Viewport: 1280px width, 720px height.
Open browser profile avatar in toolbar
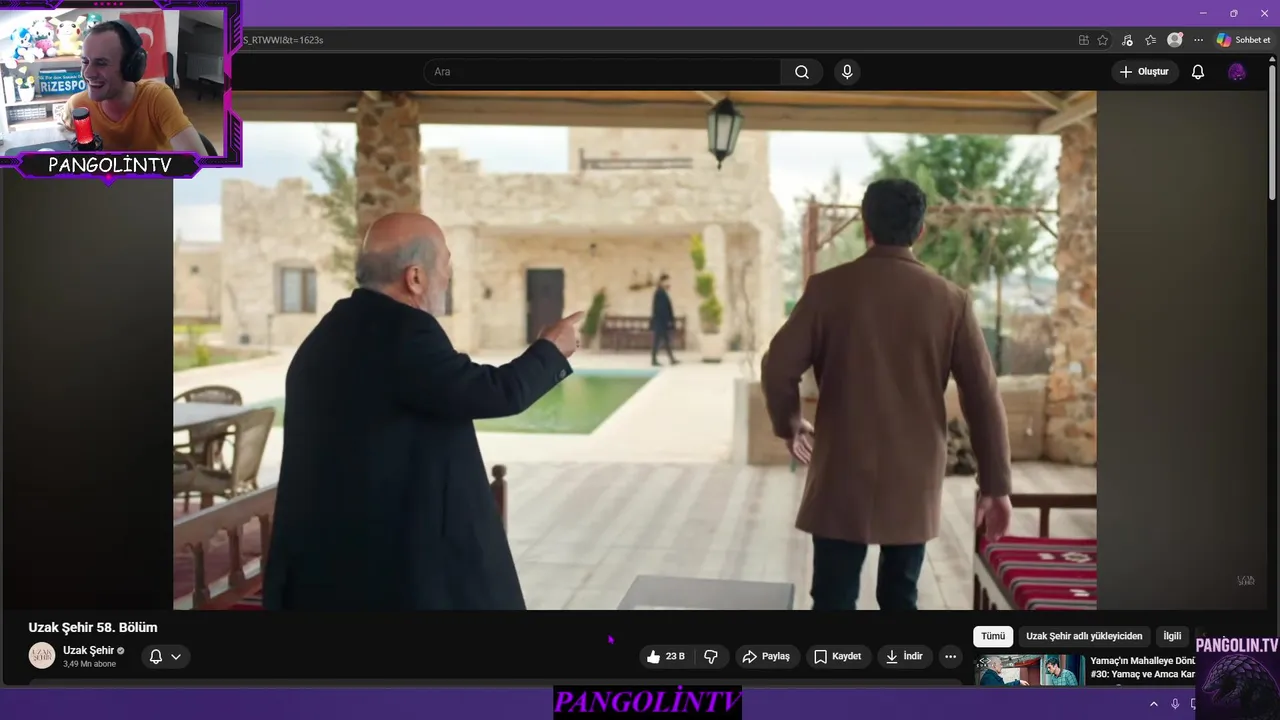[x=1175, y=40]
